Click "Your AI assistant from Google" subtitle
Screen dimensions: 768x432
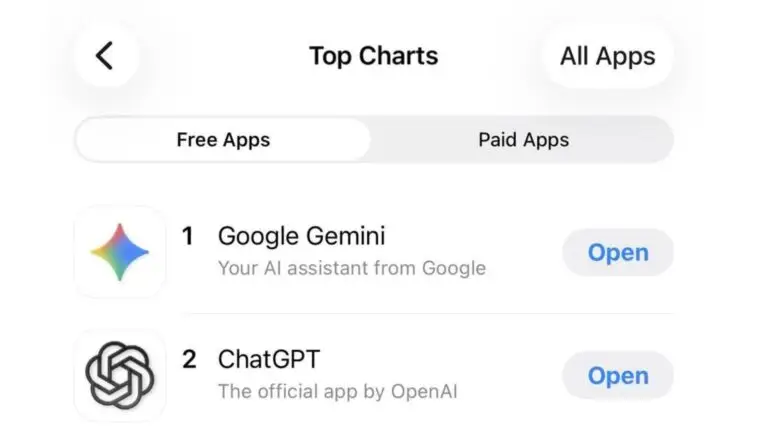351,268
